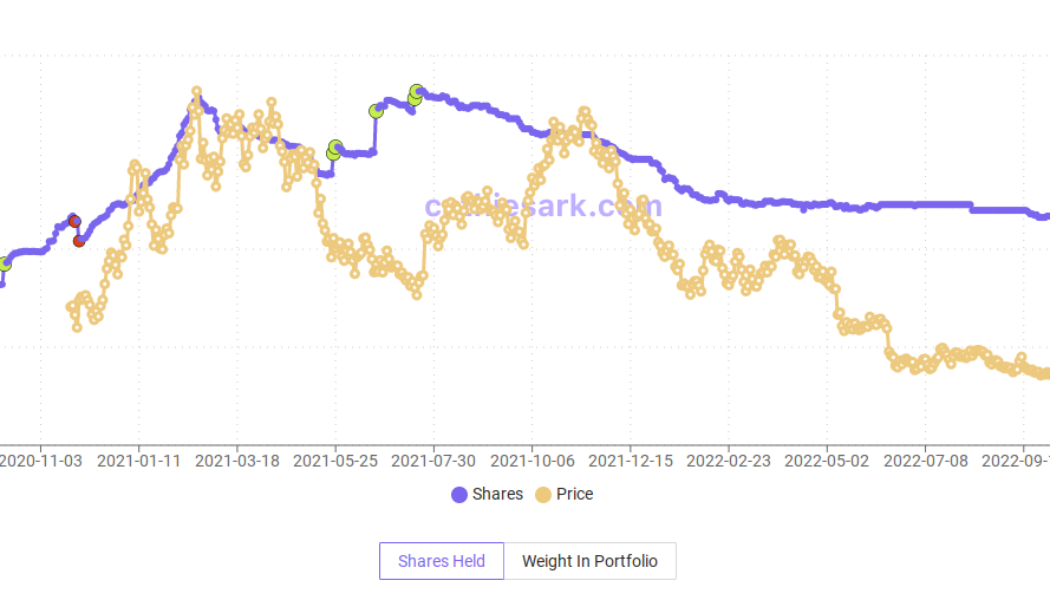The width and height of the screenshot is (1050, 600).
Task: Toggle the Price series via its legend label
Action: click(573, 494)
